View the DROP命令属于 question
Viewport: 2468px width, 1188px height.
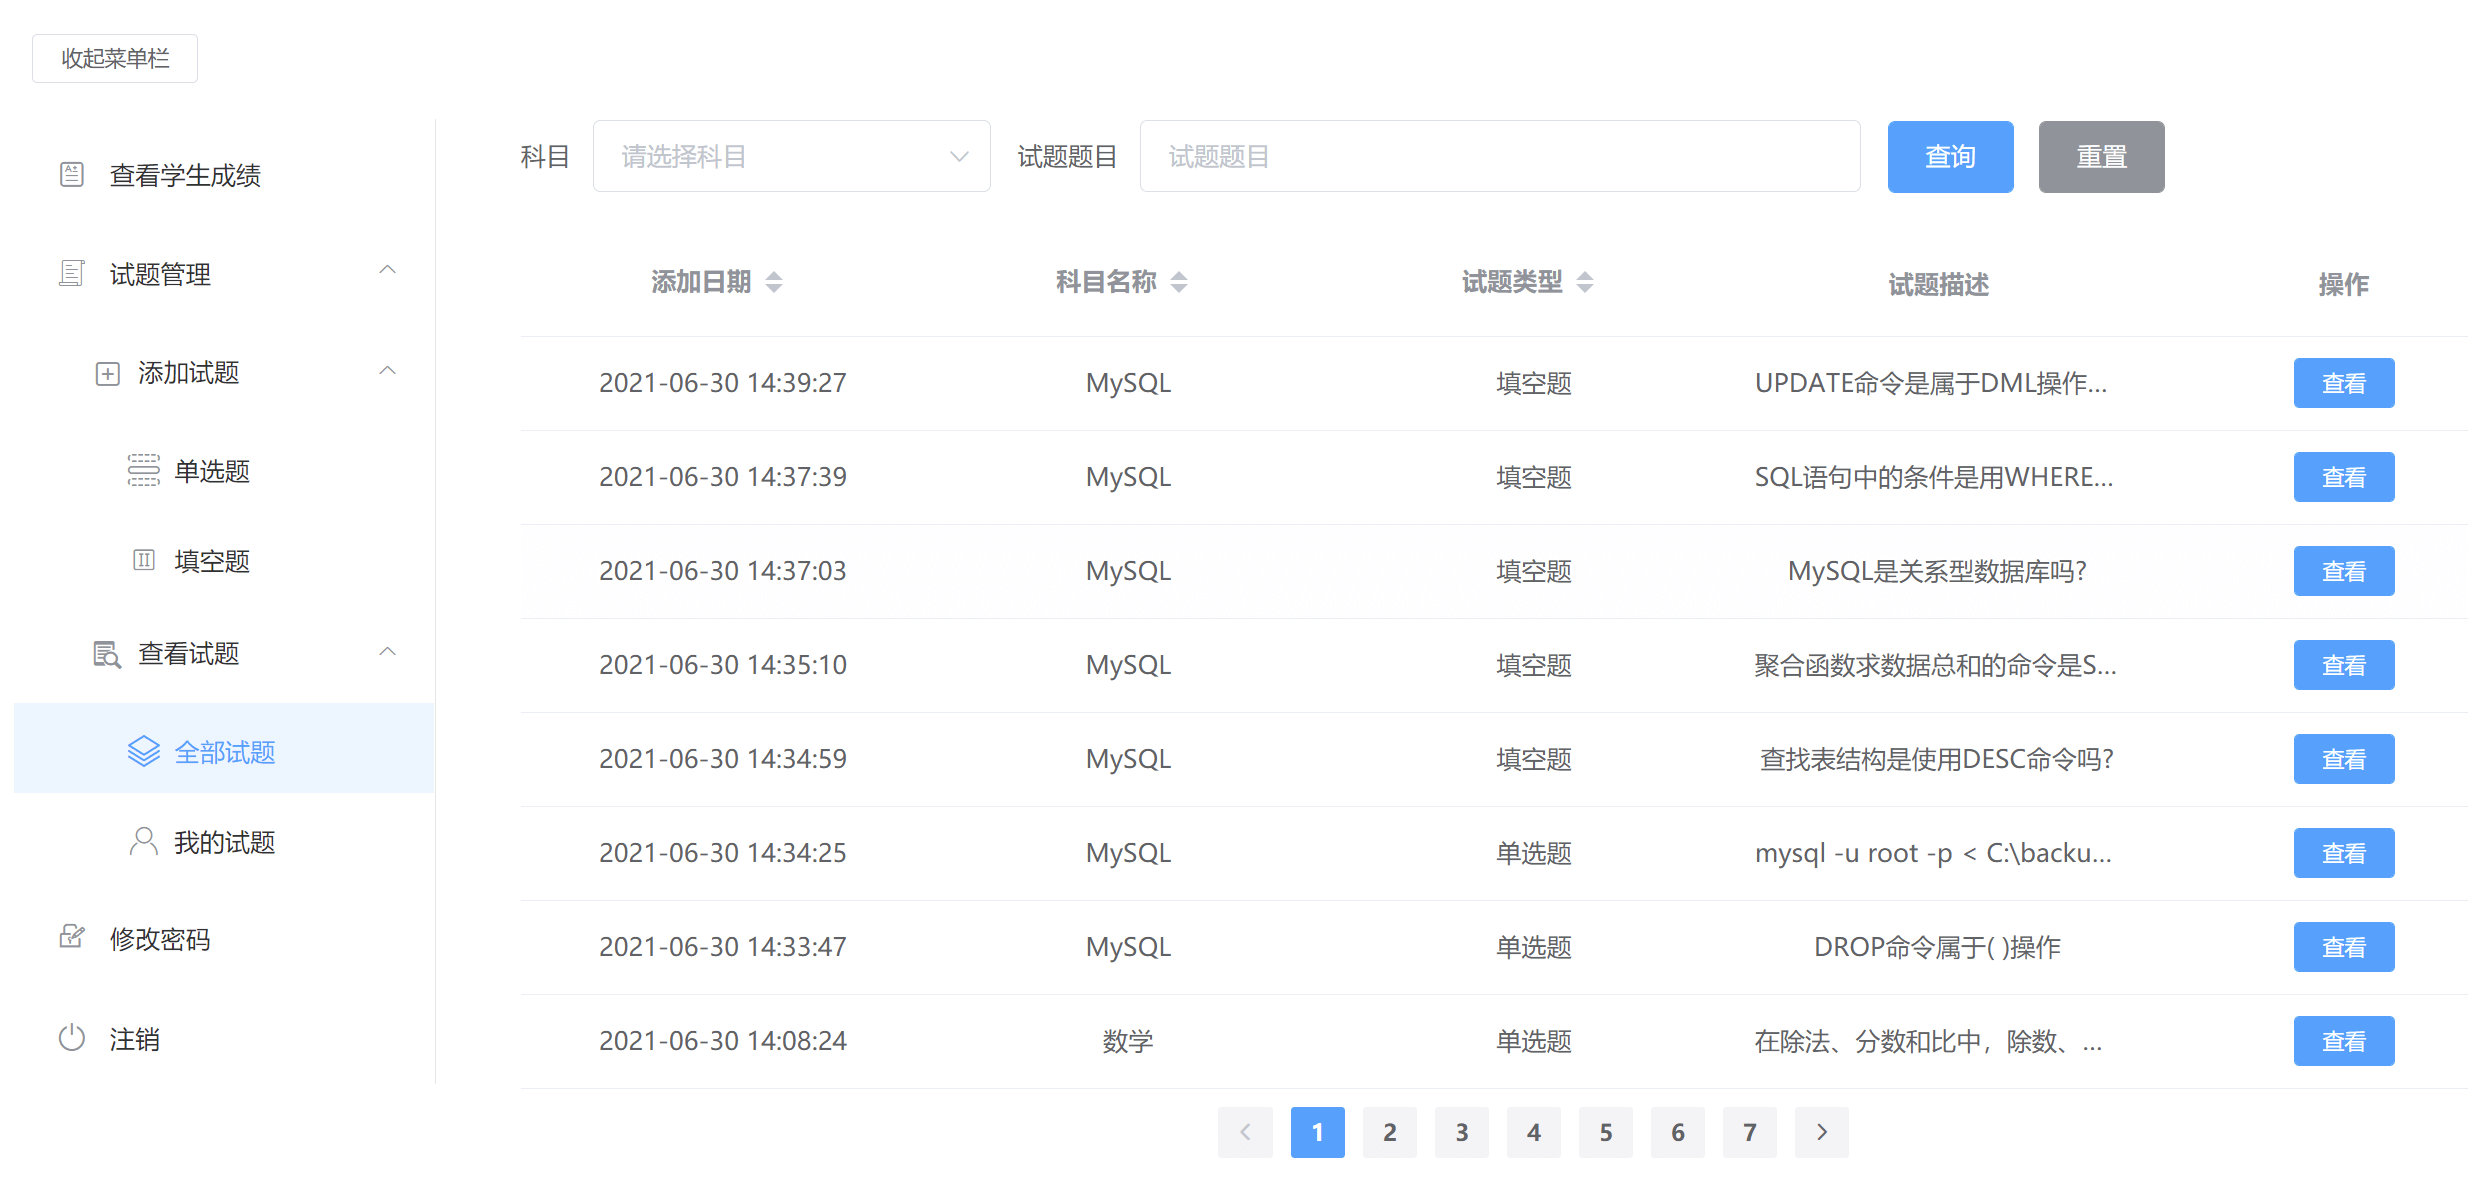coord(2343,947)
